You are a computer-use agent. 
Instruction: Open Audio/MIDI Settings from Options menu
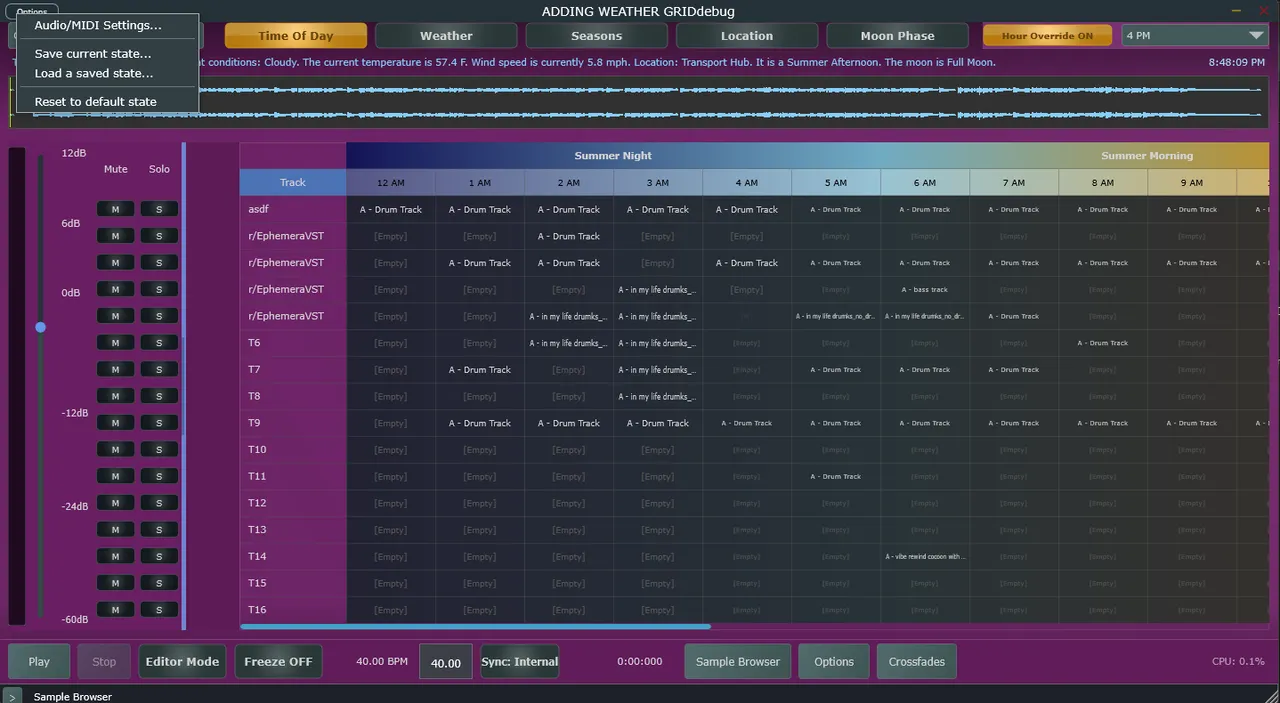pos(98,25)
